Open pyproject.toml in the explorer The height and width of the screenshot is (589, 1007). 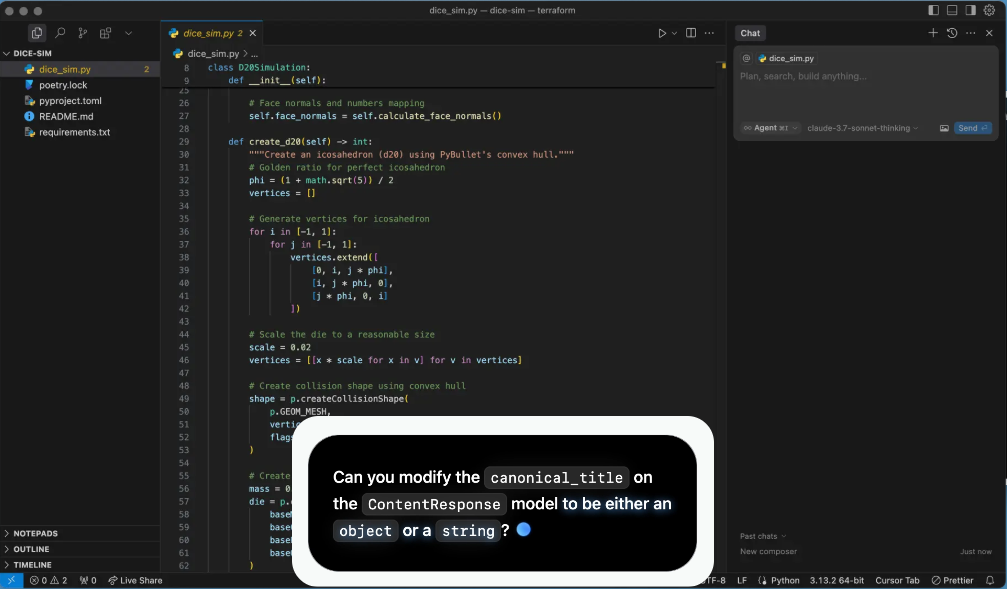70,101
